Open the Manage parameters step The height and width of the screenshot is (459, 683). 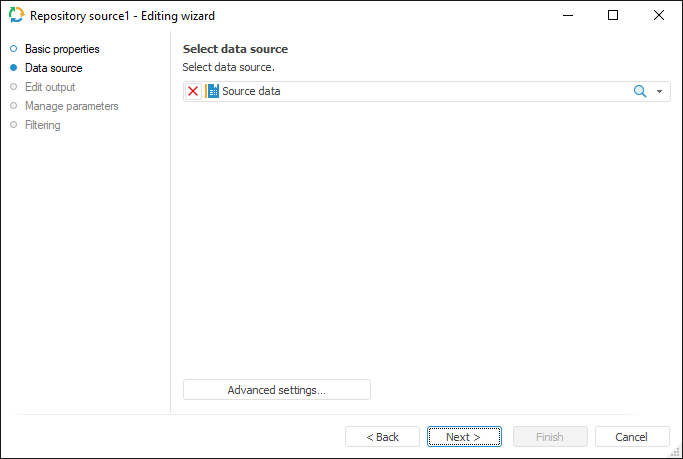(x=71, y=106)
